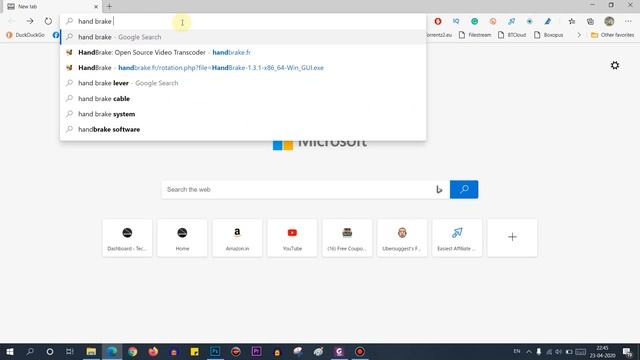Close the New tab tab
Screen dimensions: 640x360
coord(96,7)
